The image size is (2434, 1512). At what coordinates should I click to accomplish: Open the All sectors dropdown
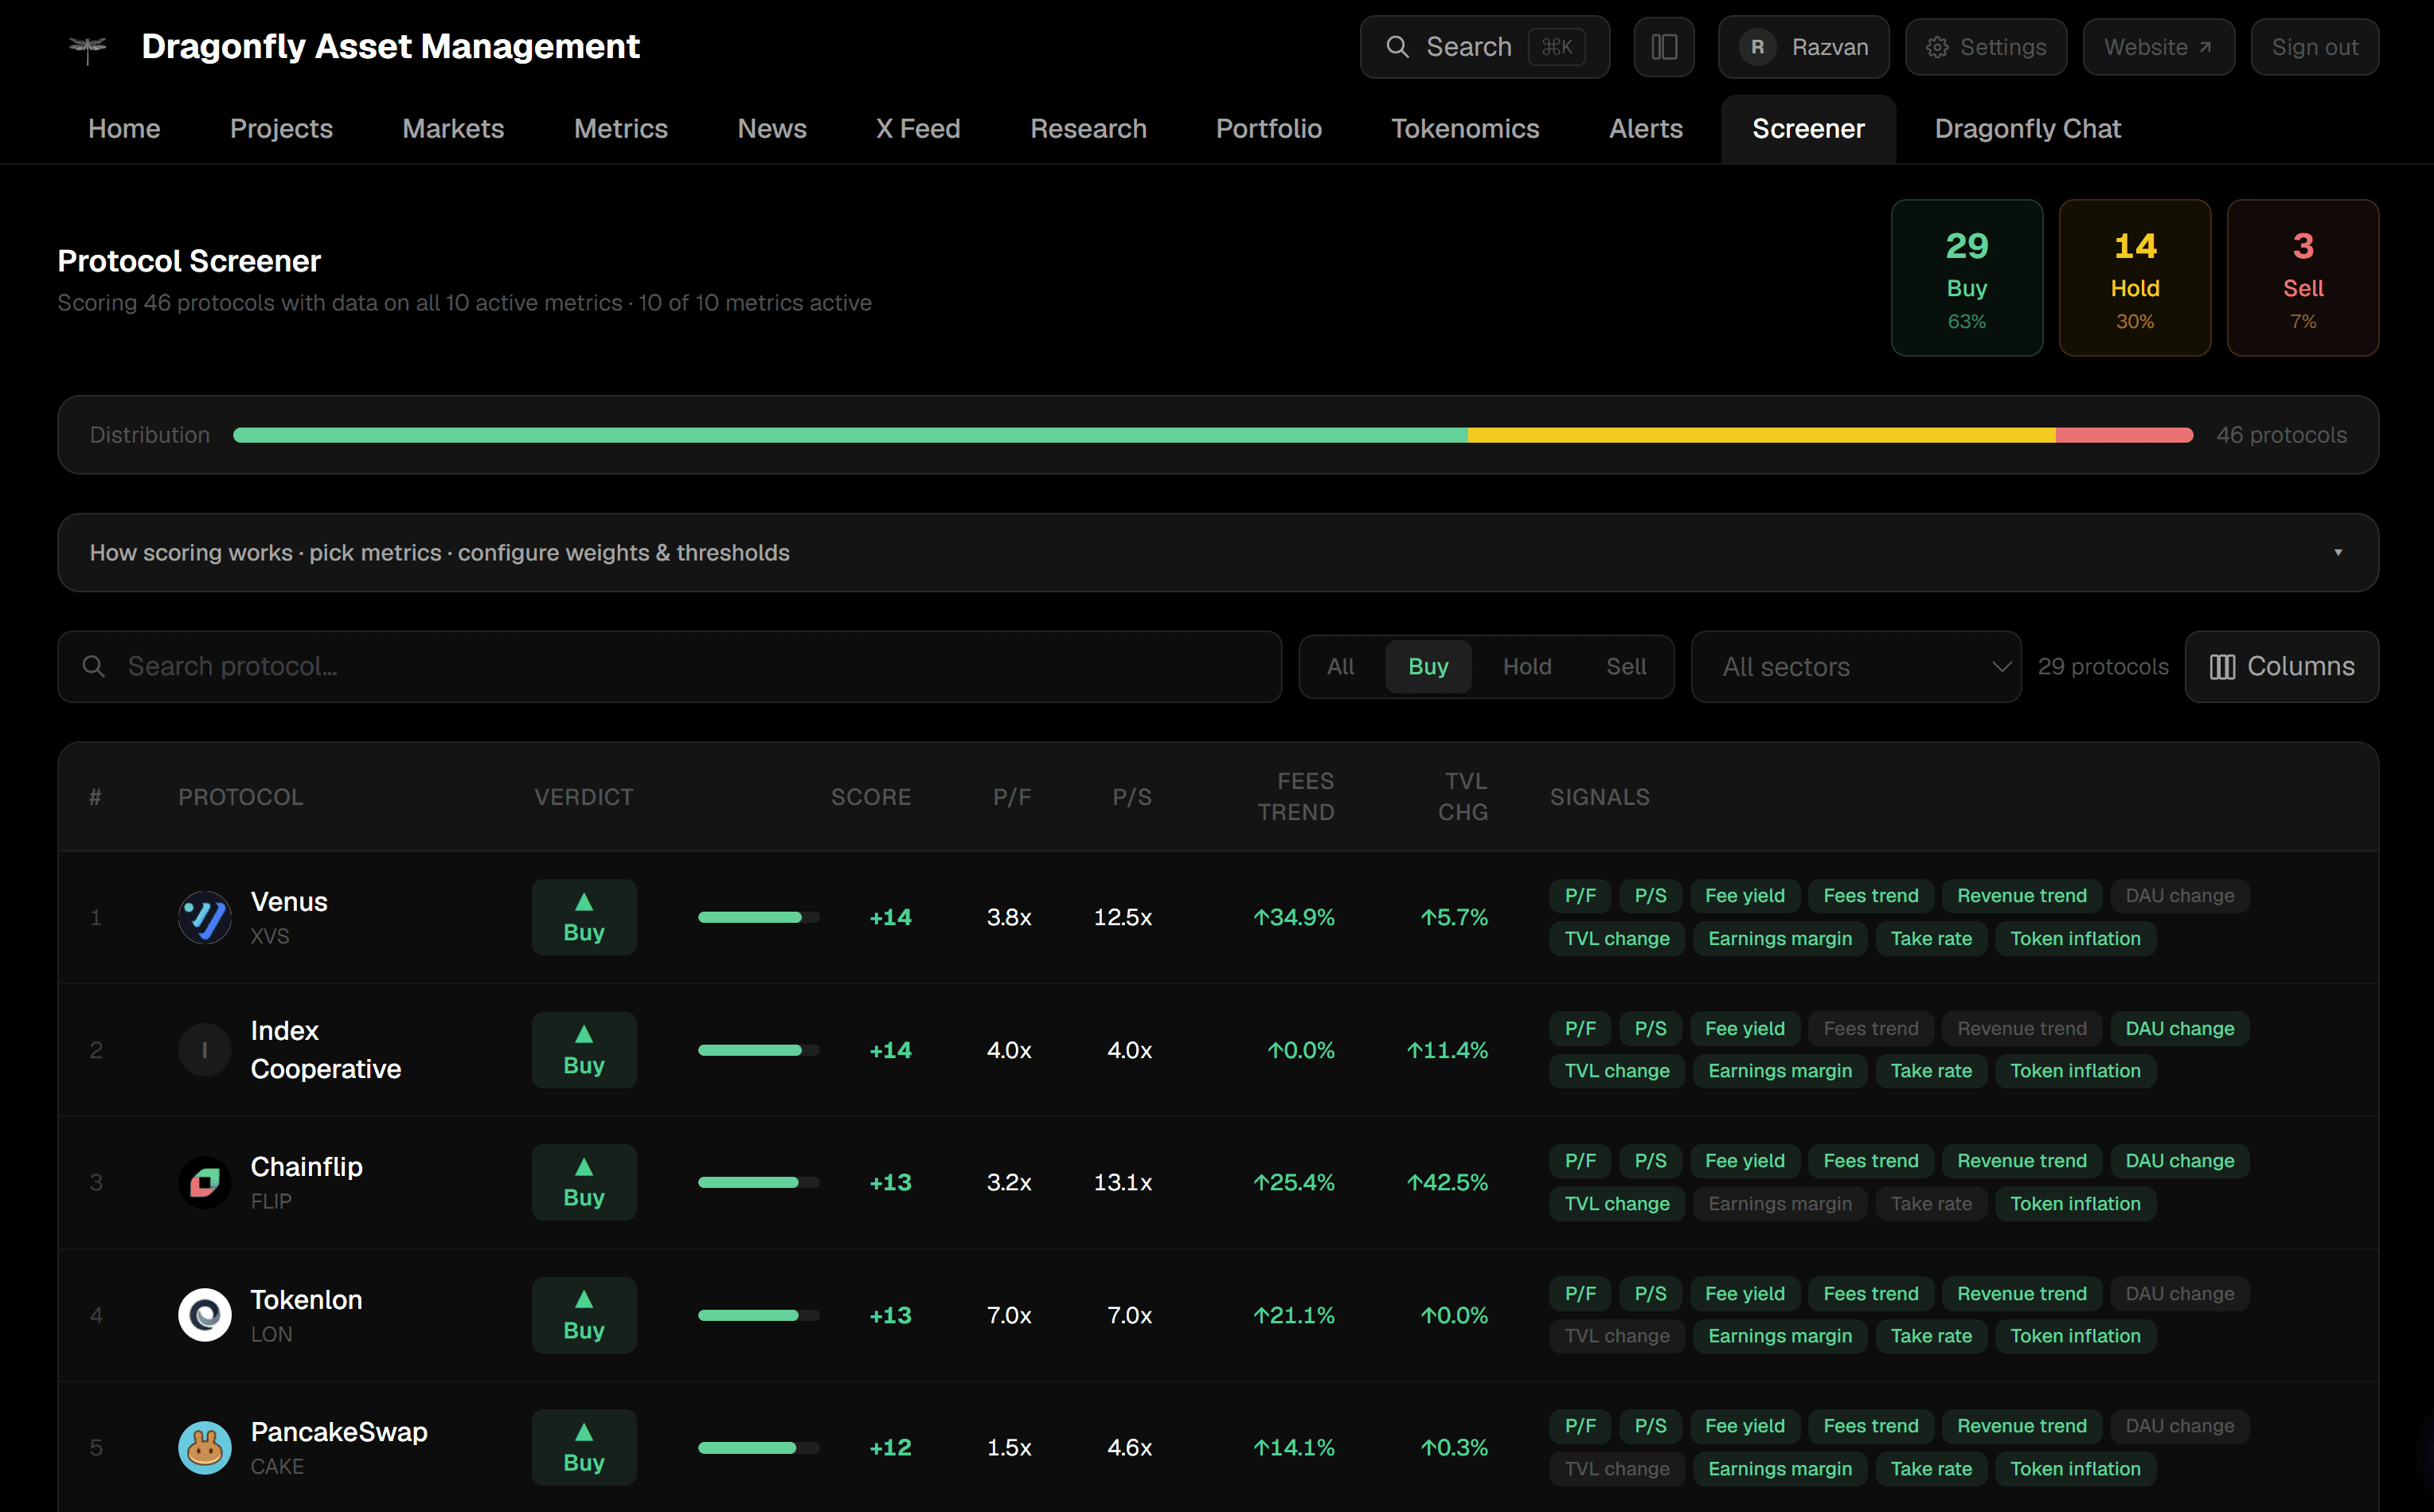(x=1856, y=666)
